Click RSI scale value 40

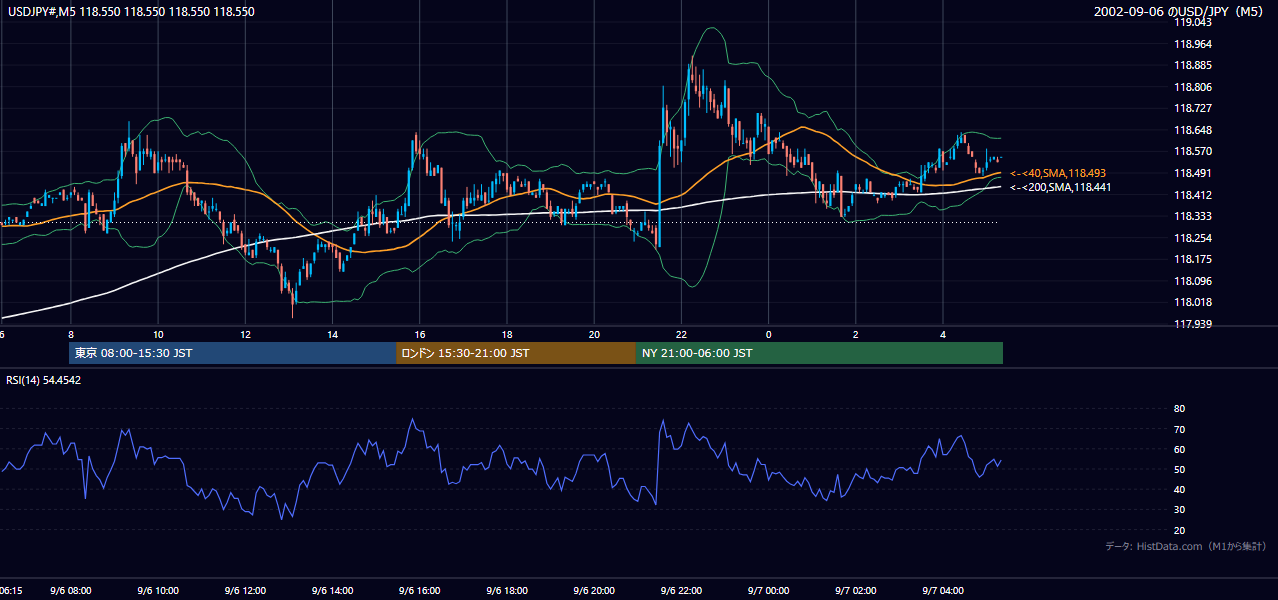pyautogui.click(x=1179, y=489)
